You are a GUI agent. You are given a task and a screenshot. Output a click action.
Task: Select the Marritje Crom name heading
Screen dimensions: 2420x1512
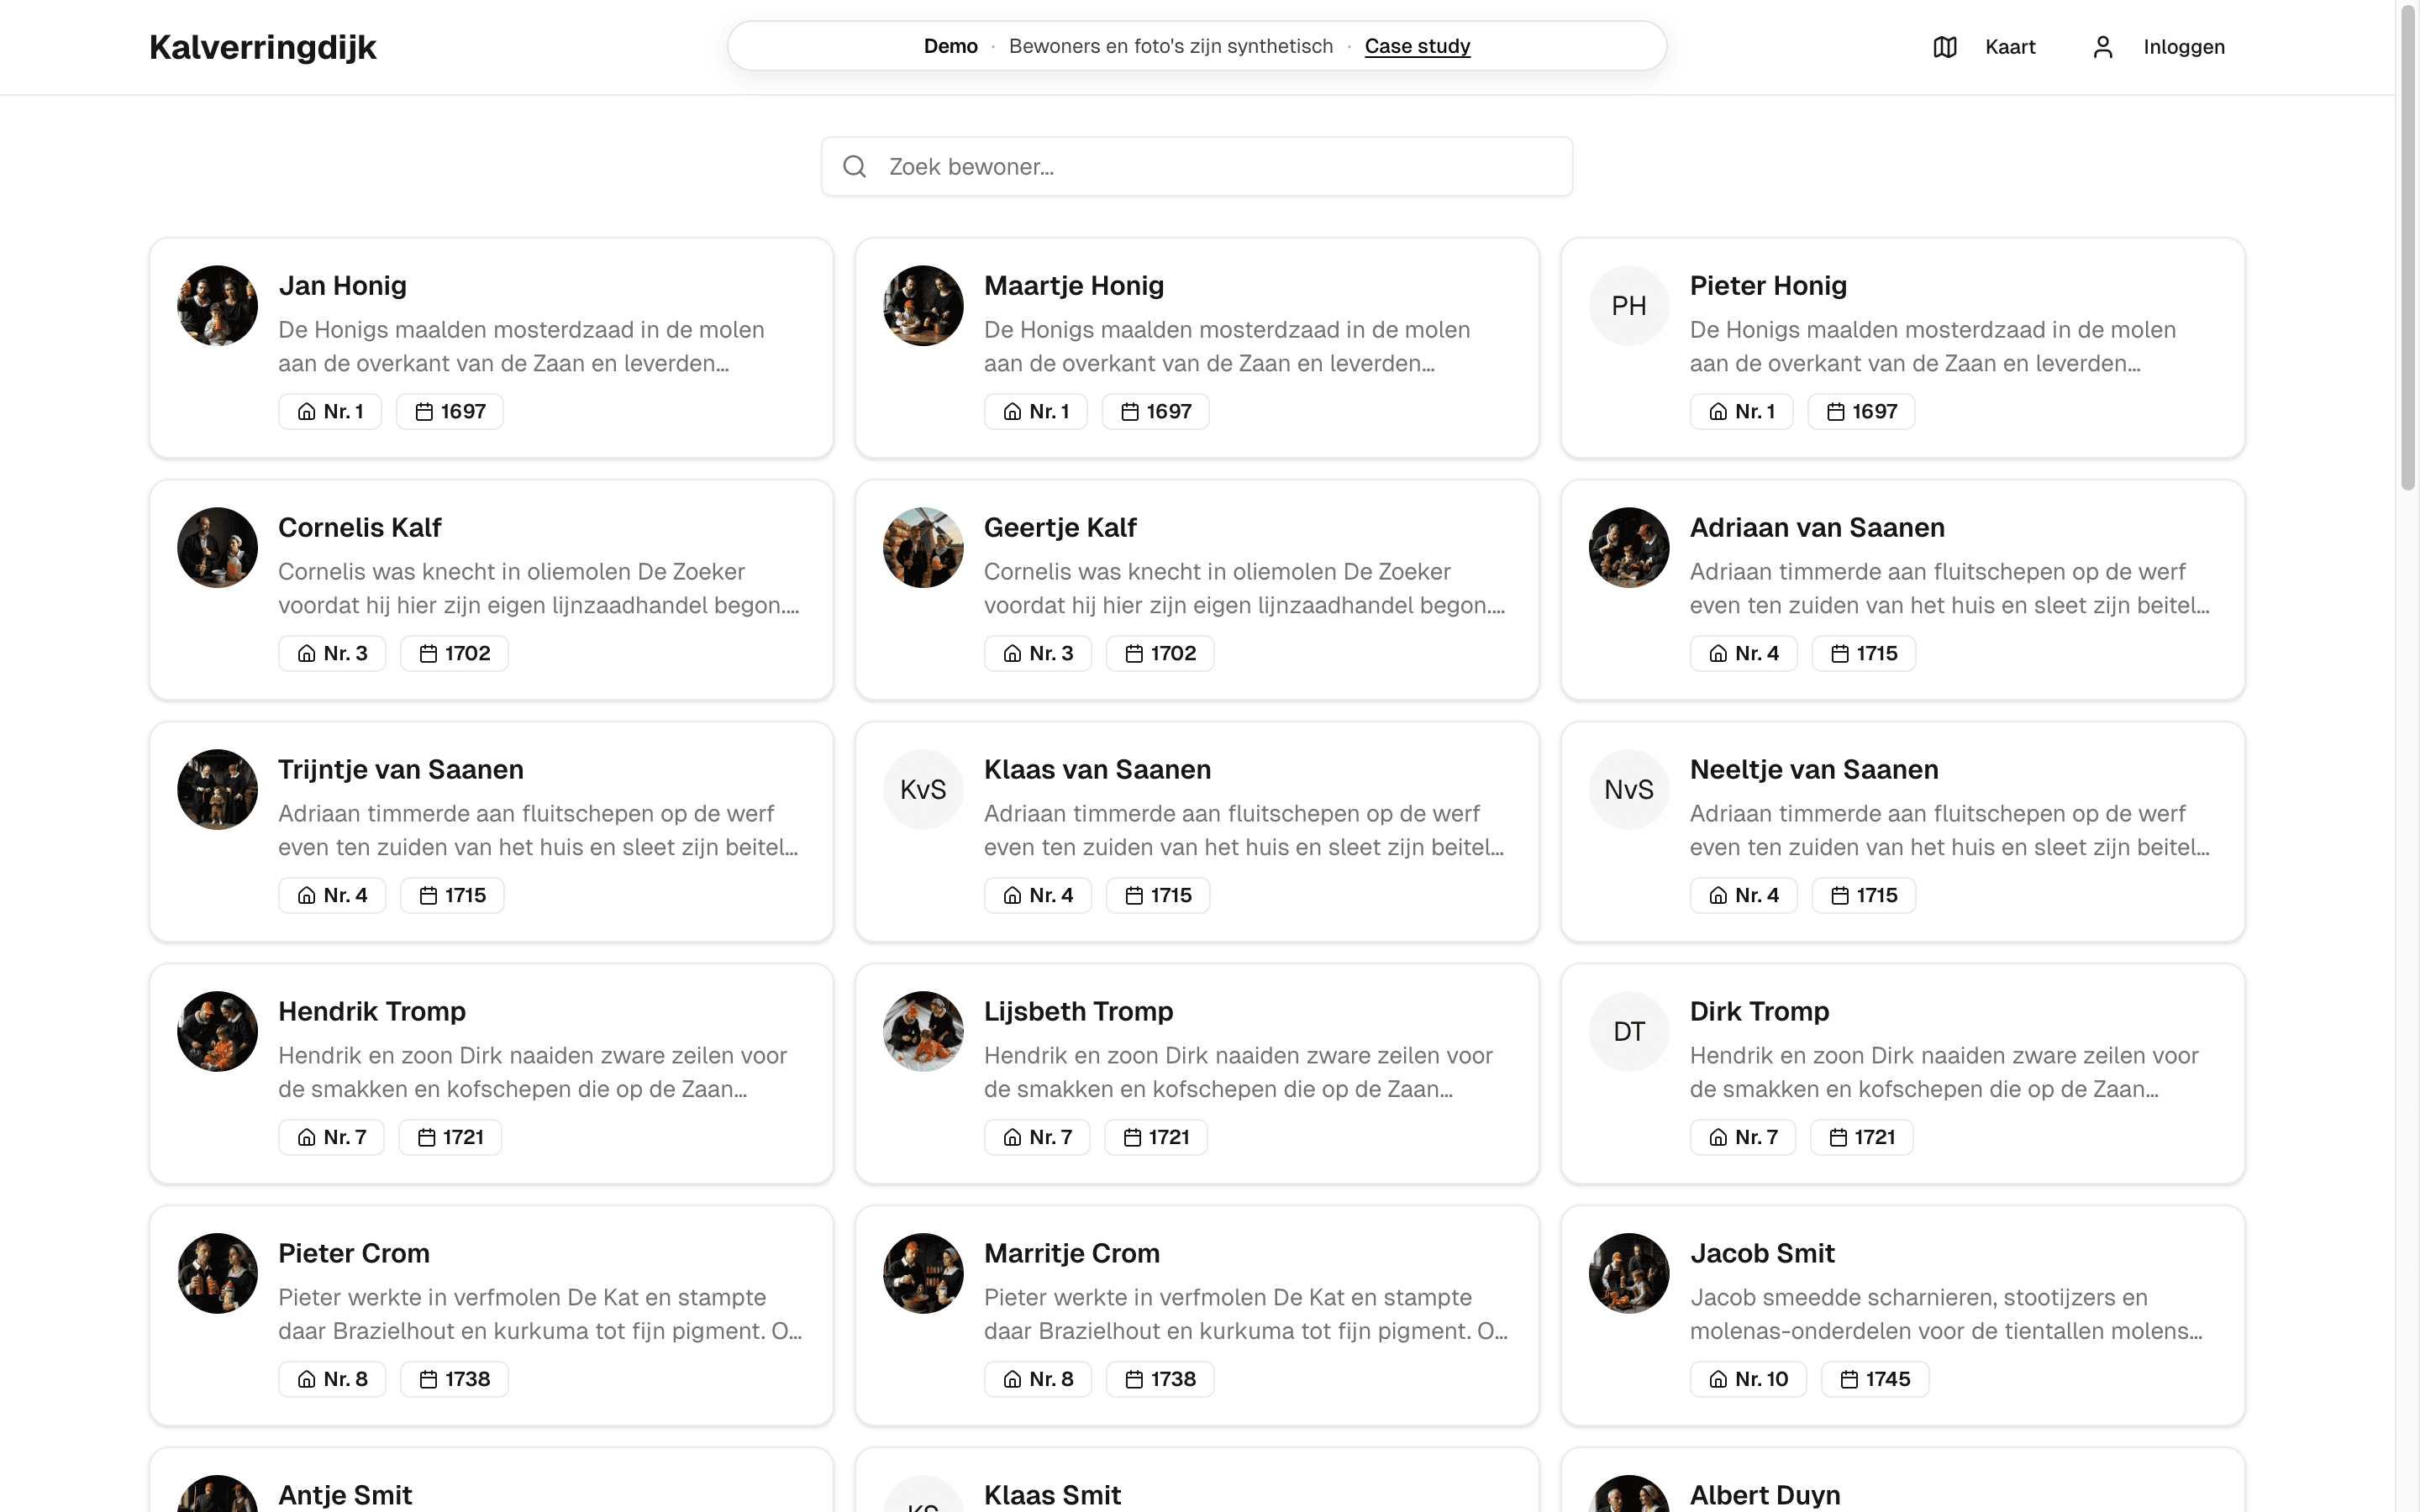click(1071, 1254)
